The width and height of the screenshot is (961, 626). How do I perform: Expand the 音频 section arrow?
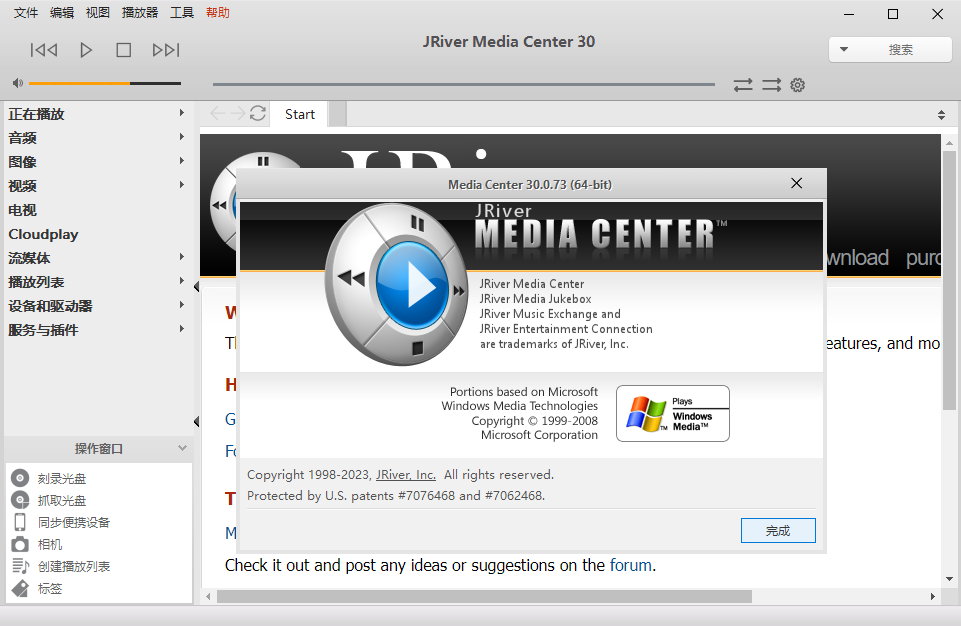point(181,137)
